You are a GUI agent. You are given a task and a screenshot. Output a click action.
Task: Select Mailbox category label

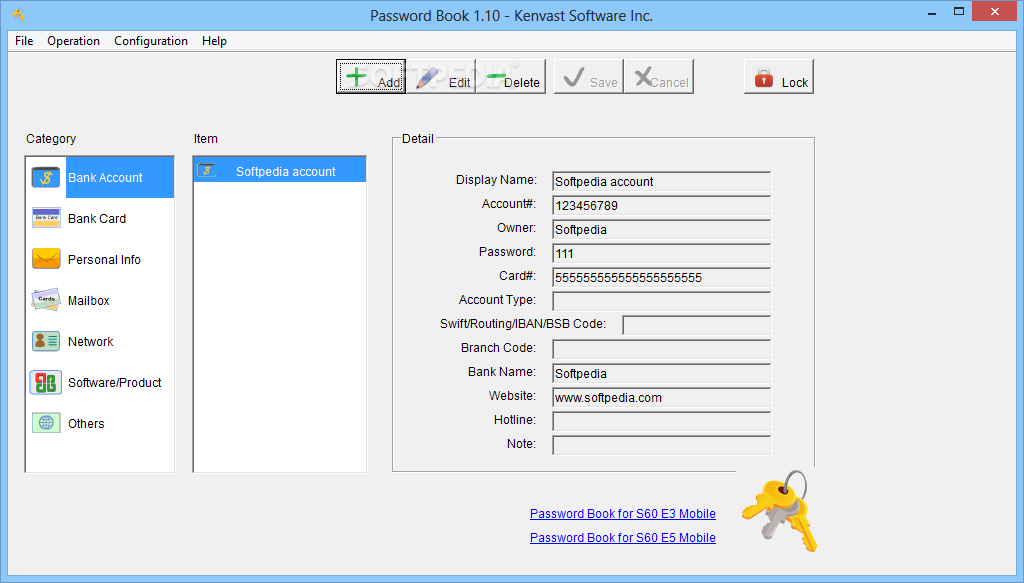pyautogui.click(x=89, y=301)
